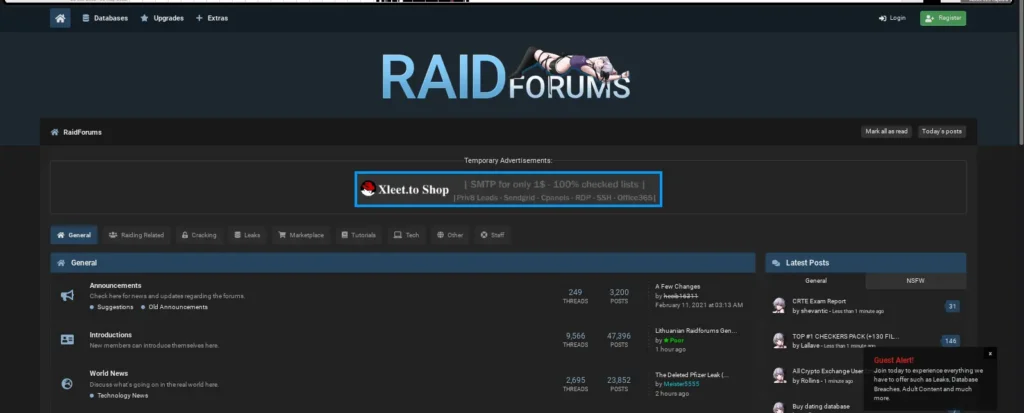Open 'All Crypto Exchange User' post
Image resolution: width=1024 pixels, height=413 pixels.
827,371
